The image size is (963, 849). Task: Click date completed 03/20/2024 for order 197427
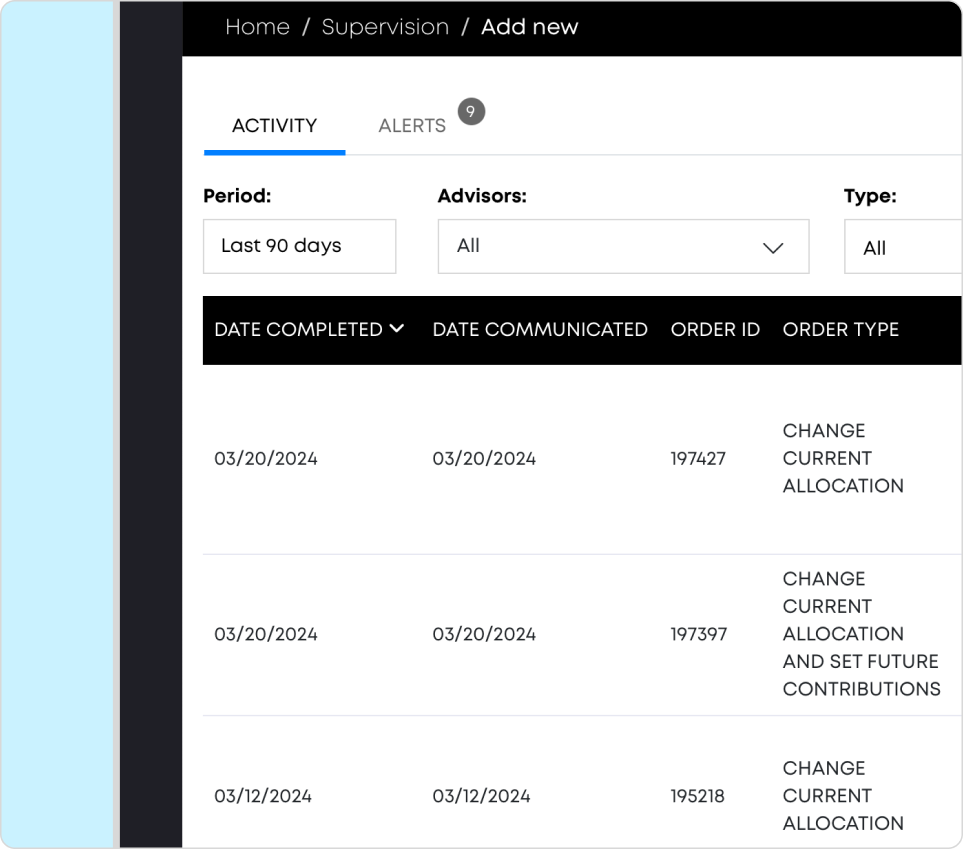[265, 458]
